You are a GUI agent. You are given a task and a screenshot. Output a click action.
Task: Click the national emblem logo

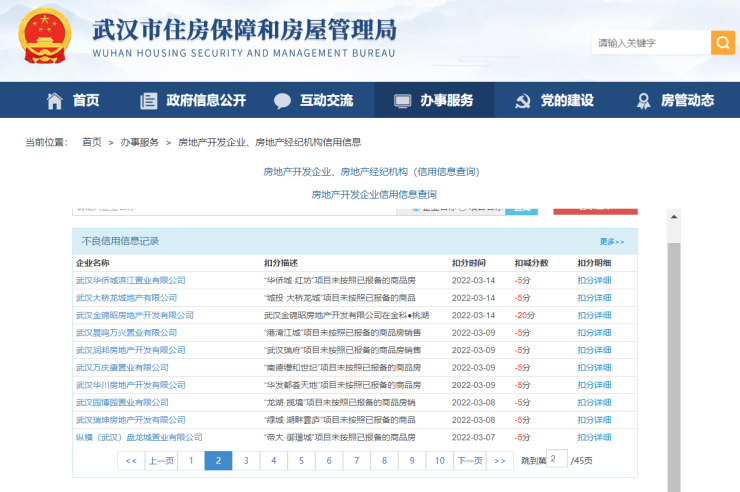point(45,35)
